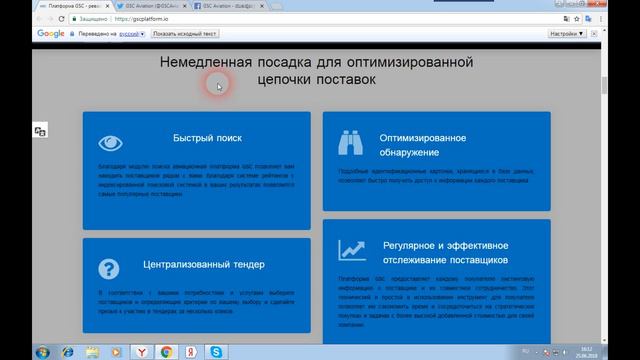Click the binoculars icon beside Оптимизированное обнаружение
Image resolution: width=640 pixels, height=360 pixels.
[350, 142]
